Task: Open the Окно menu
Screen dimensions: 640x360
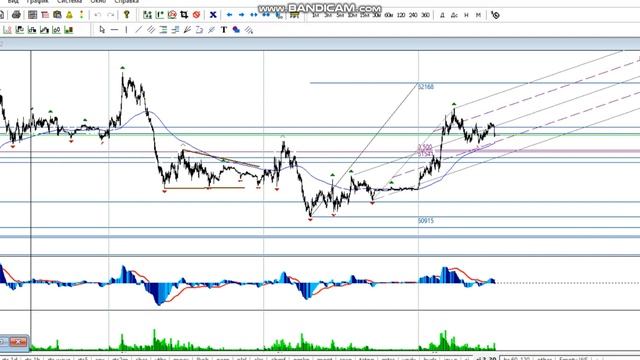Action: (98, 2)
